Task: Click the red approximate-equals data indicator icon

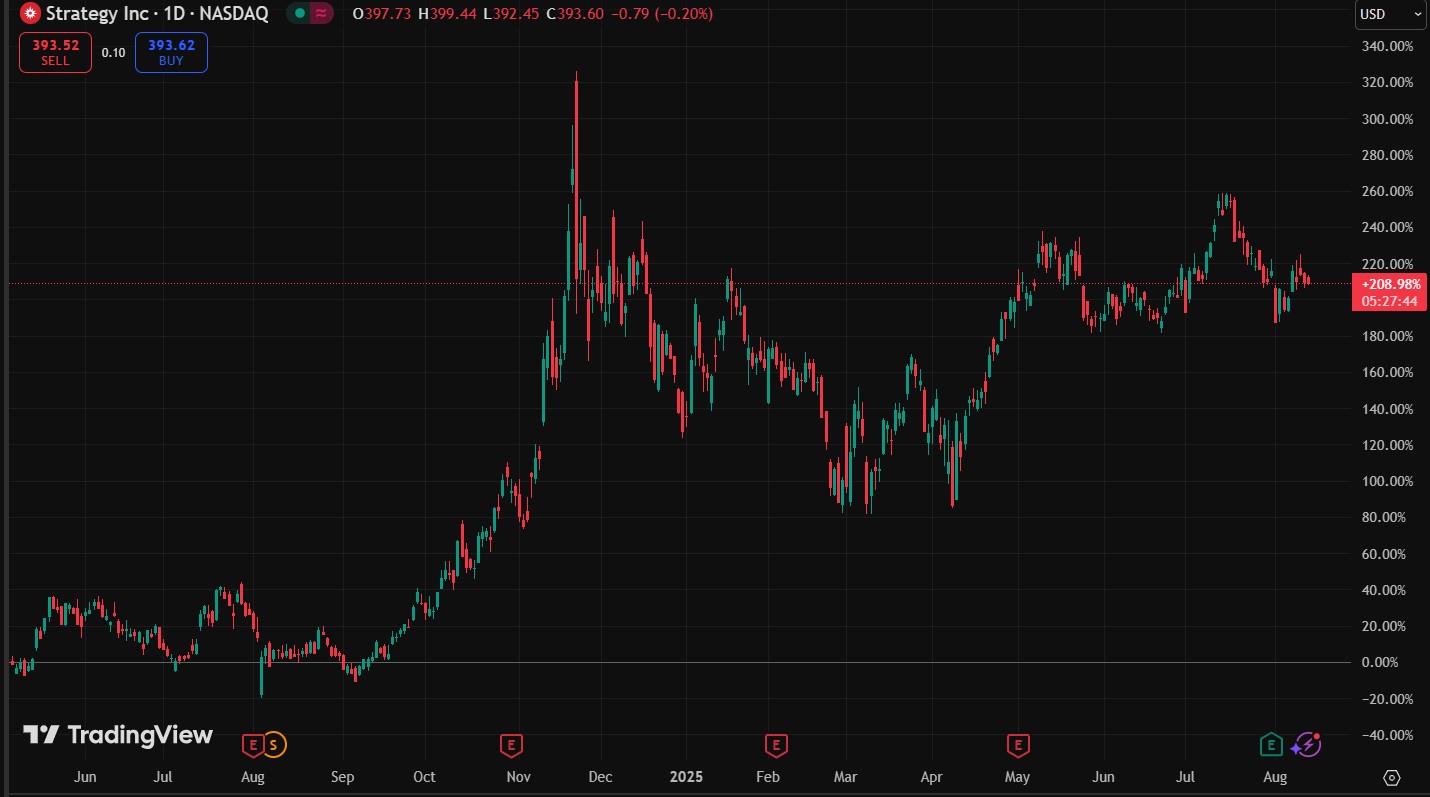Action: pyautogui.click(x=321, y=14)
